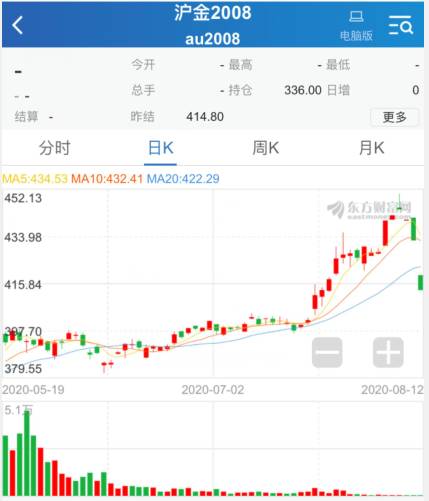Screen dimensions: 429x501
Task: Switch to the 分时 tab
Action: pos(55,148)
